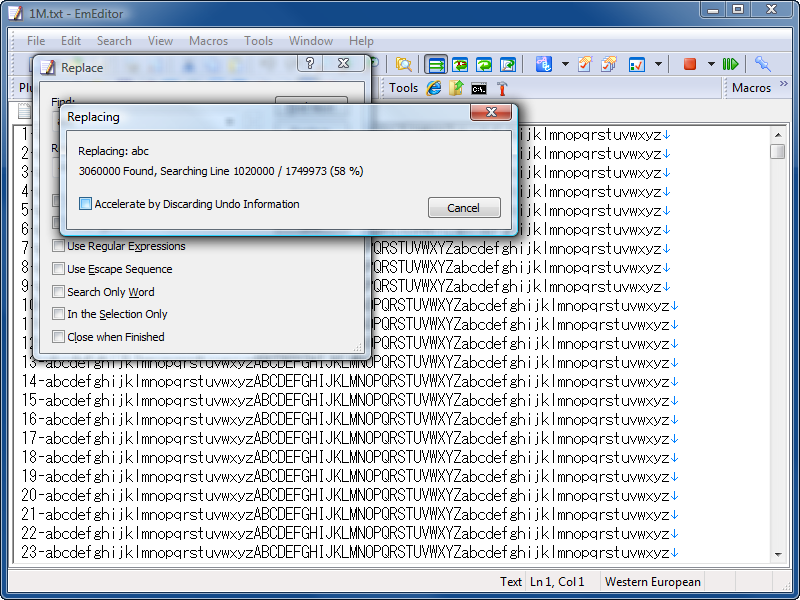This screenshot has width=800, height=600.
Task: Click in text line 20 of editor
Action: [350, 495]
